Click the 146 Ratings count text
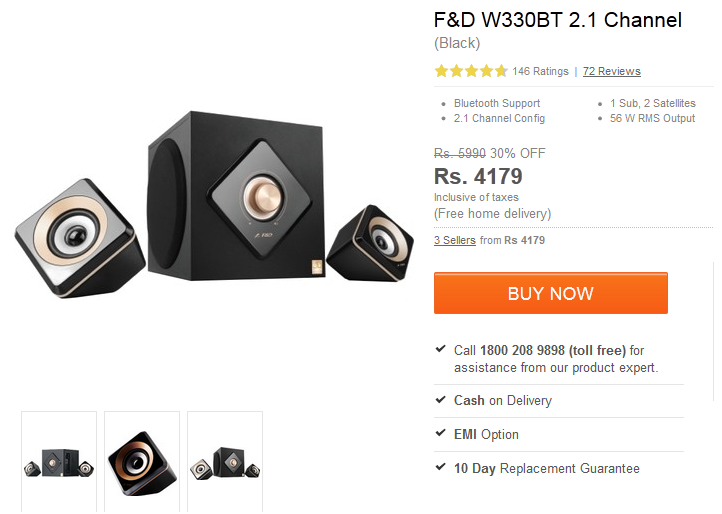The width and height of the screenshot is (722, 514). (x=540, y=71)
